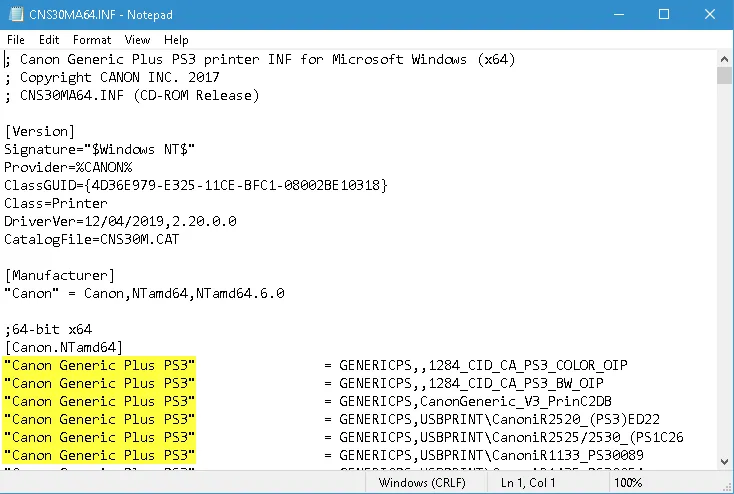734x494 pixels.
Task: Open the View menu
Action: [138, 40]
